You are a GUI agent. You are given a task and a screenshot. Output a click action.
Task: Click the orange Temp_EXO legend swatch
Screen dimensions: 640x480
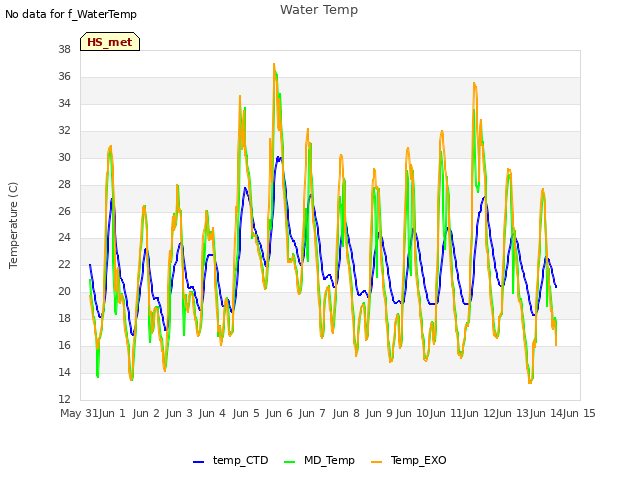(x=376, y=462)
